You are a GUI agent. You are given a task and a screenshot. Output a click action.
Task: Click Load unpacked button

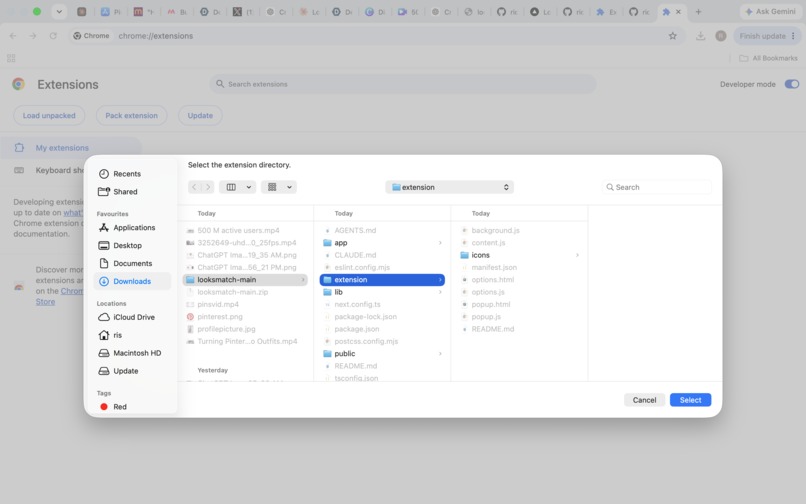[x=49, y=116]
